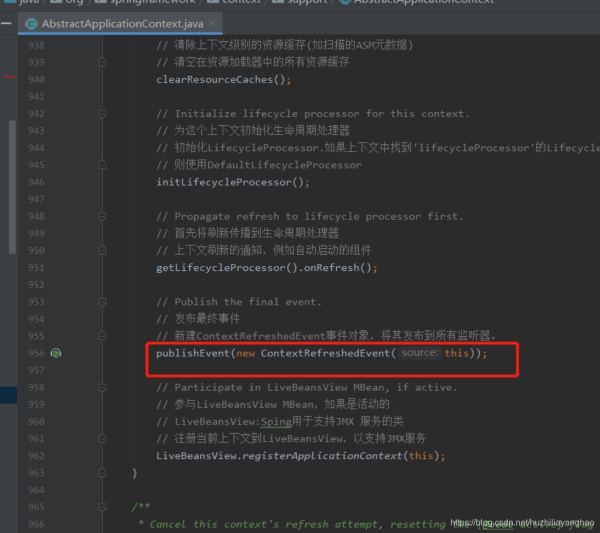Click the vertical scrollbar thumb on left panel
This screenshot has width=600, height=533.
pyautogui.click(x=13, y=187)
